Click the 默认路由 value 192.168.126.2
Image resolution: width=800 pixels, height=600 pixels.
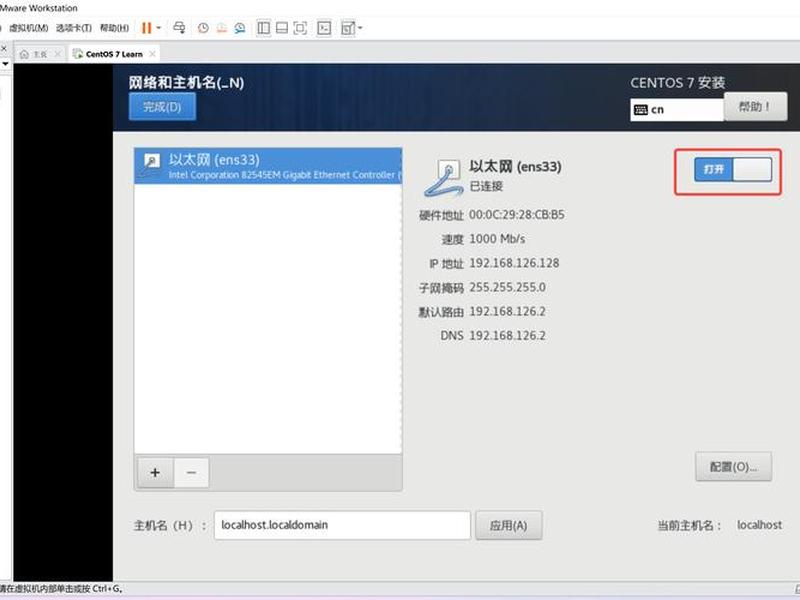tap(508, 311)
